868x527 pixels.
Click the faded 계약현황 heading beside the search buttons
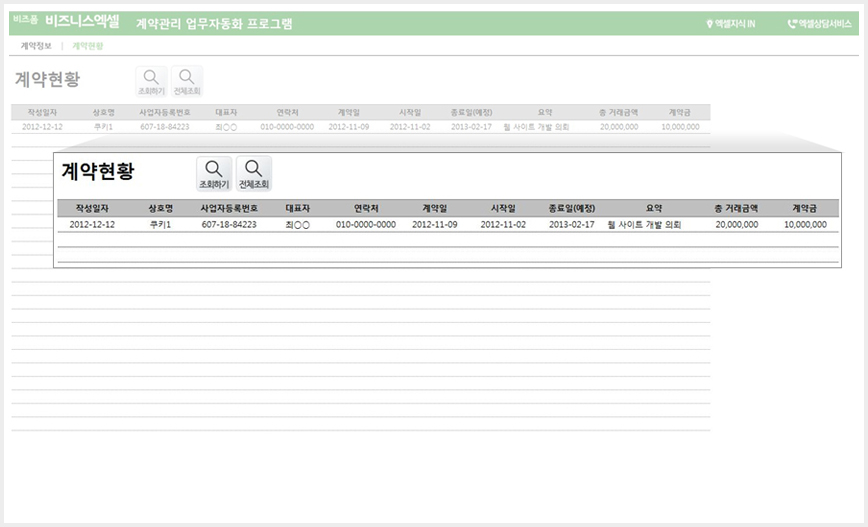tap(47, 79)
